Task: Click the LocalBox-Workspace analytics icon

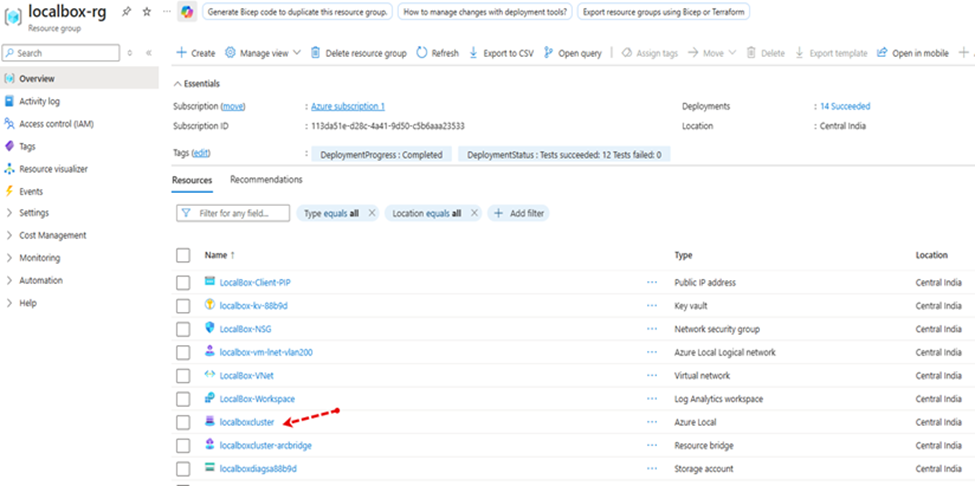Action: tap(210, 398)
